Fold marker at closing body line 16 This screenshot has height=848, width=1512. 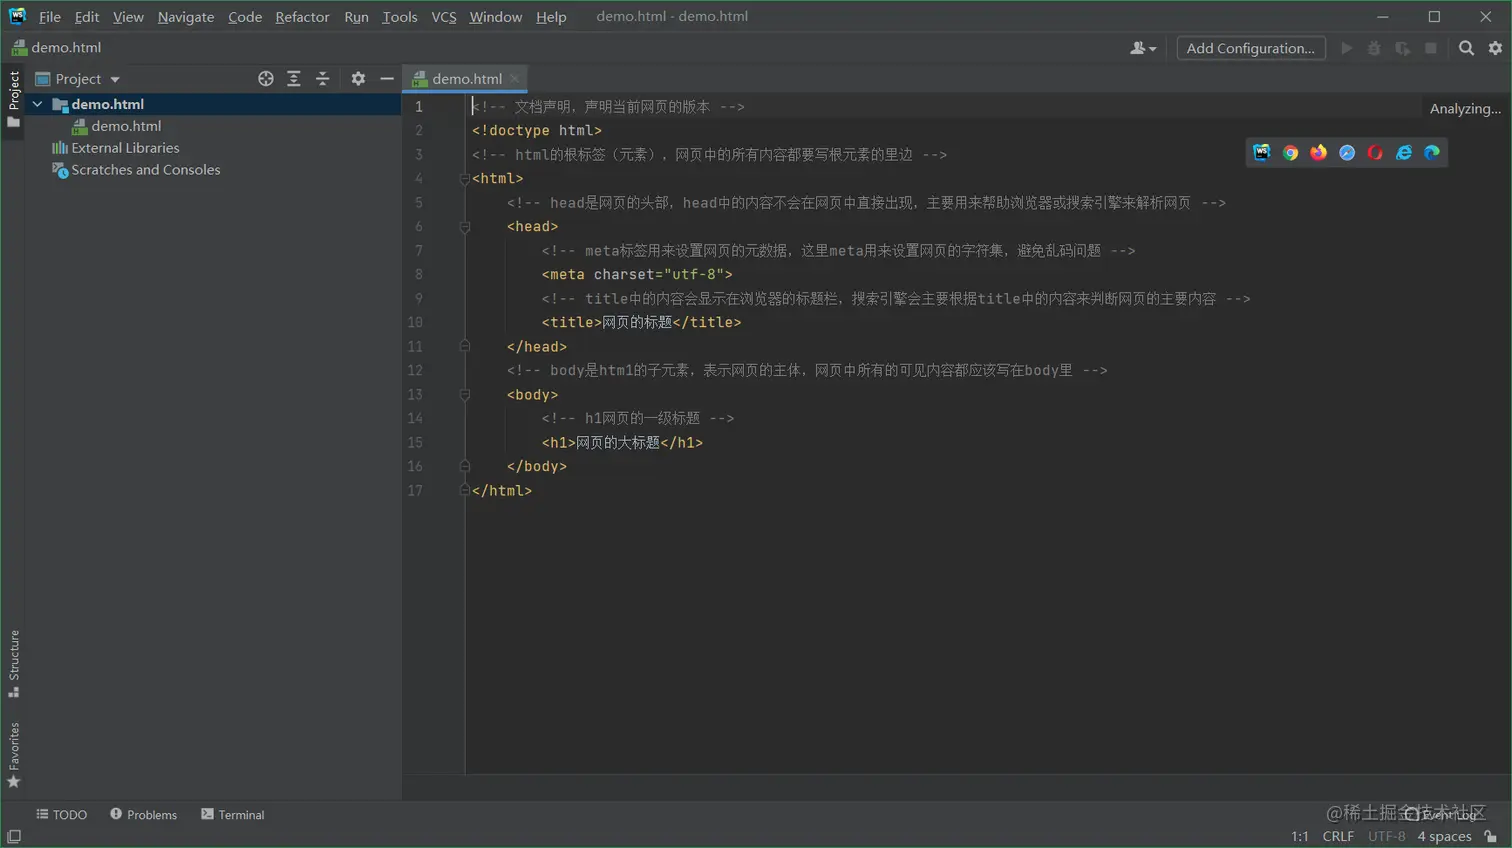pyautogui.click(x=464, y=466)
